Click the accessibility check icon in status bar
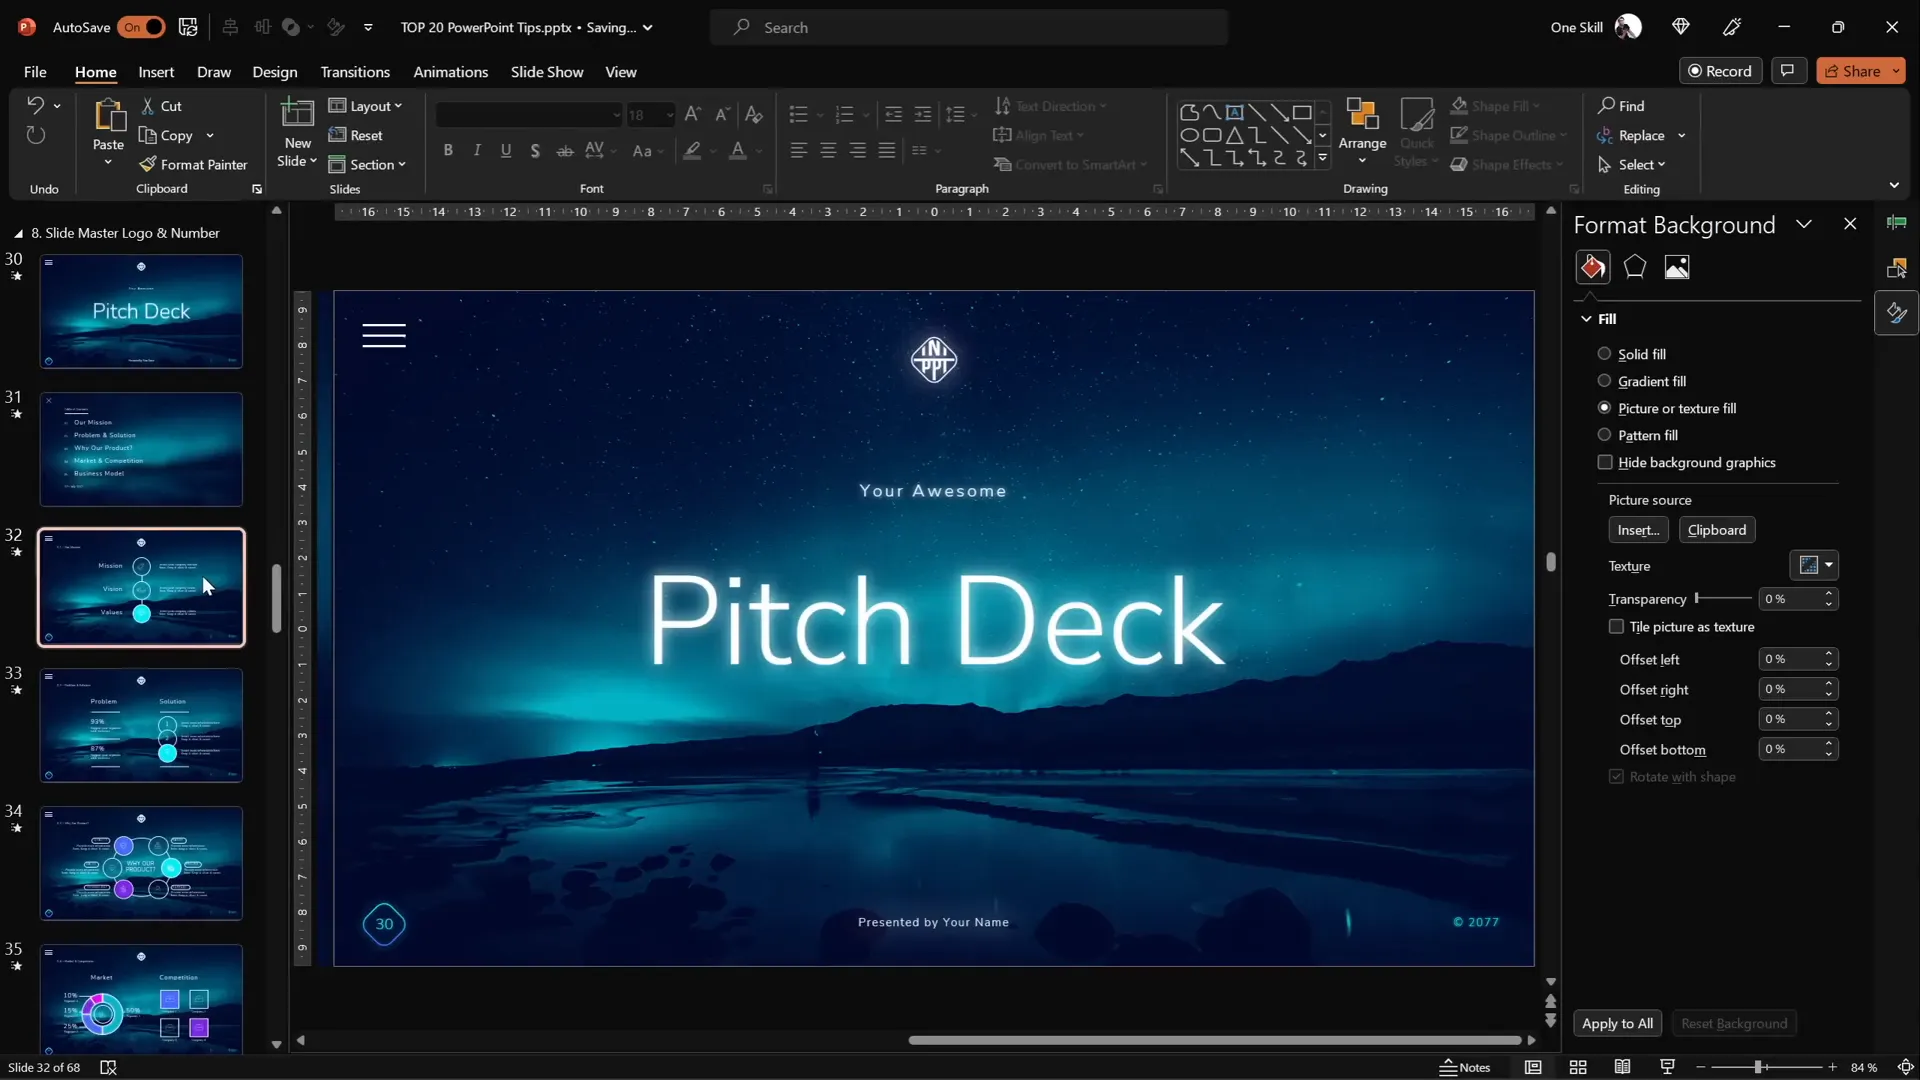 [109, 1067]
